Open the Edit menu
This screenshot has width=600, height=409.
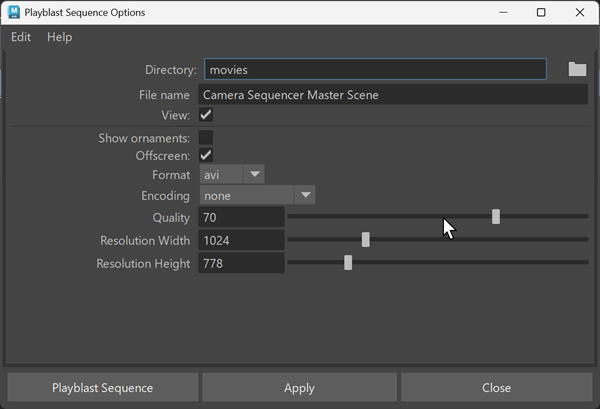[21, 37]
